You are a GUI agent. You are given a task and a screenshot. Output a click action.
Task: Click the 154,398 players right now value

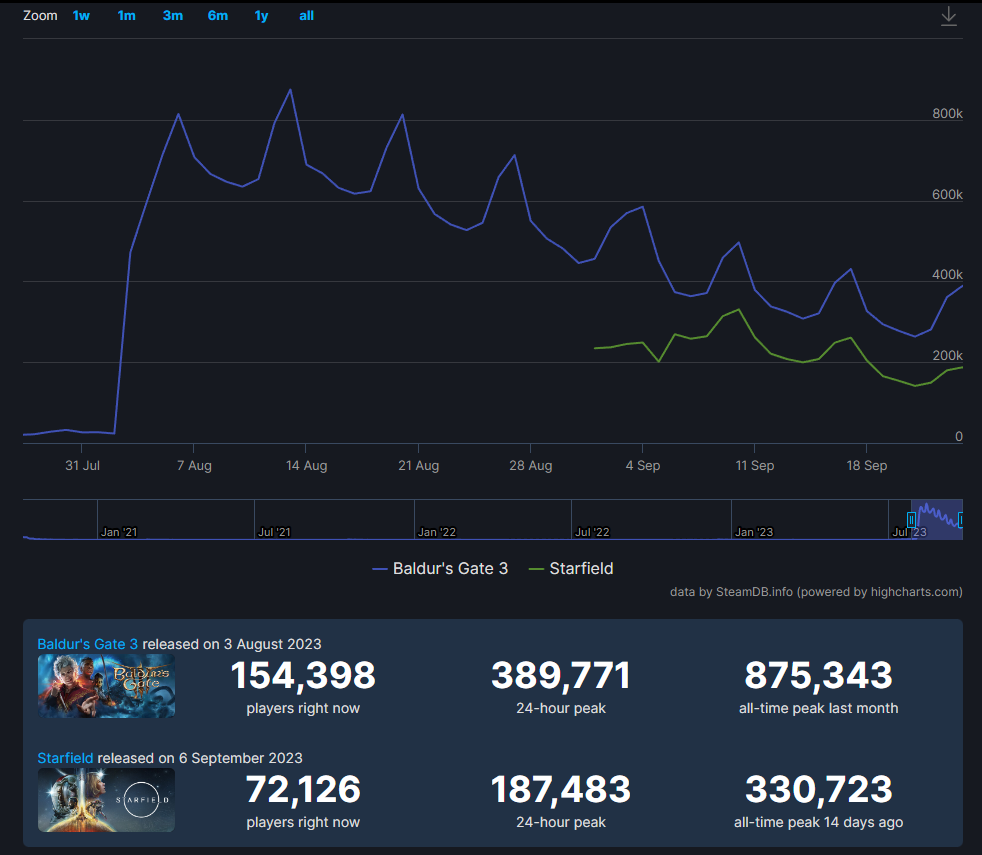(x=303, y=675)
